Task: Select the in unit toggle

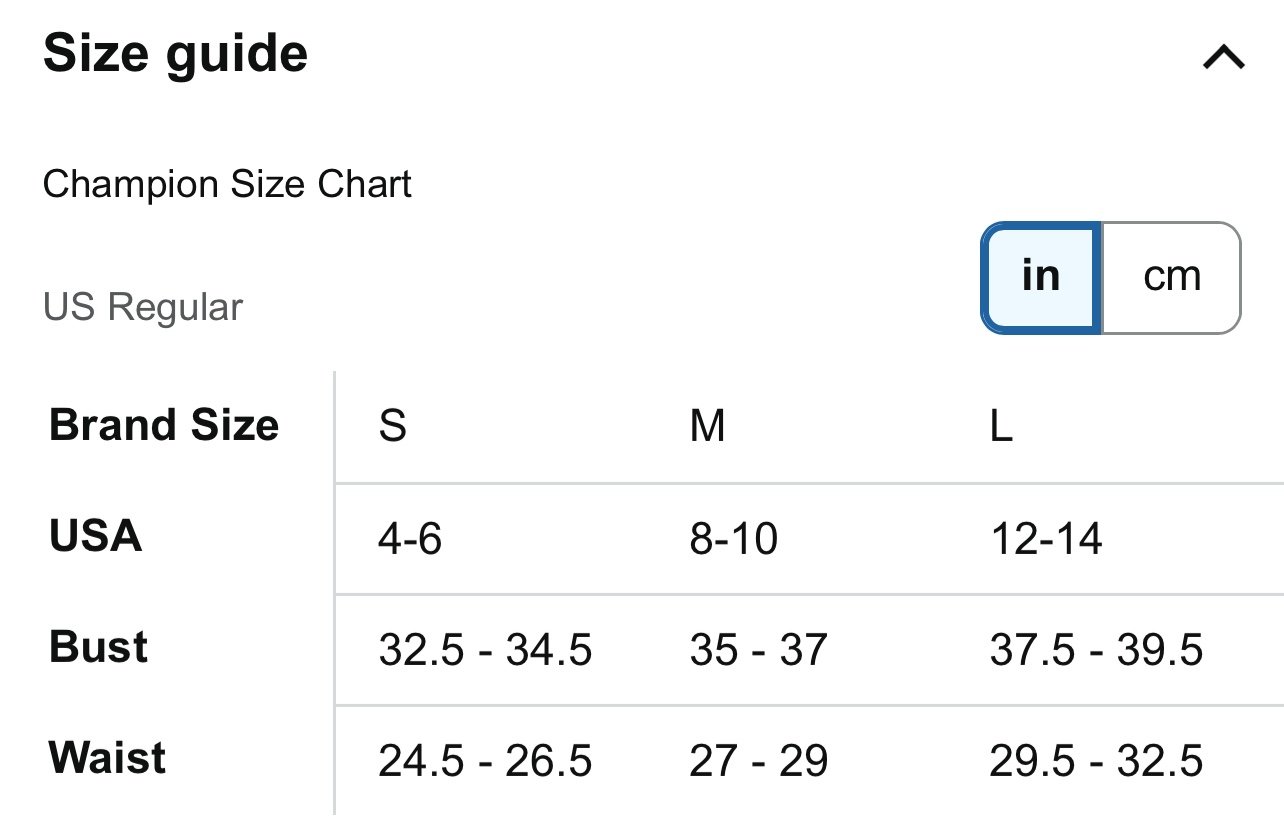Action: click(x=1041, y=277)
